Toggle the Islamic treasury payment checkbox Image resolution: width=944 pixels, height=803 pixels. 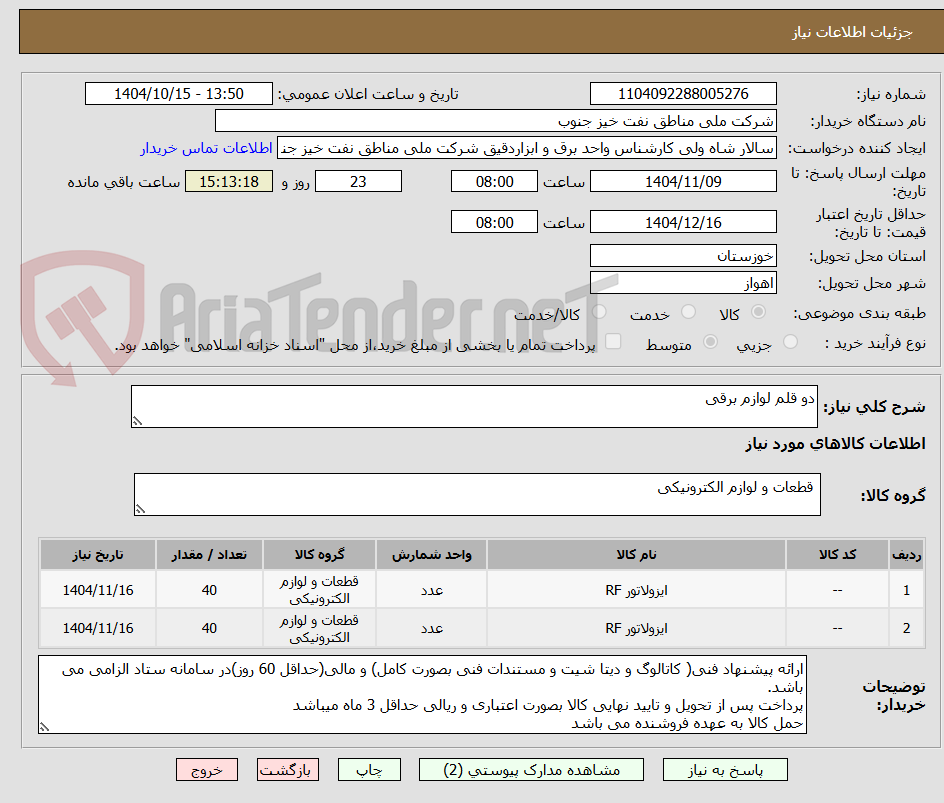(613, 341)
